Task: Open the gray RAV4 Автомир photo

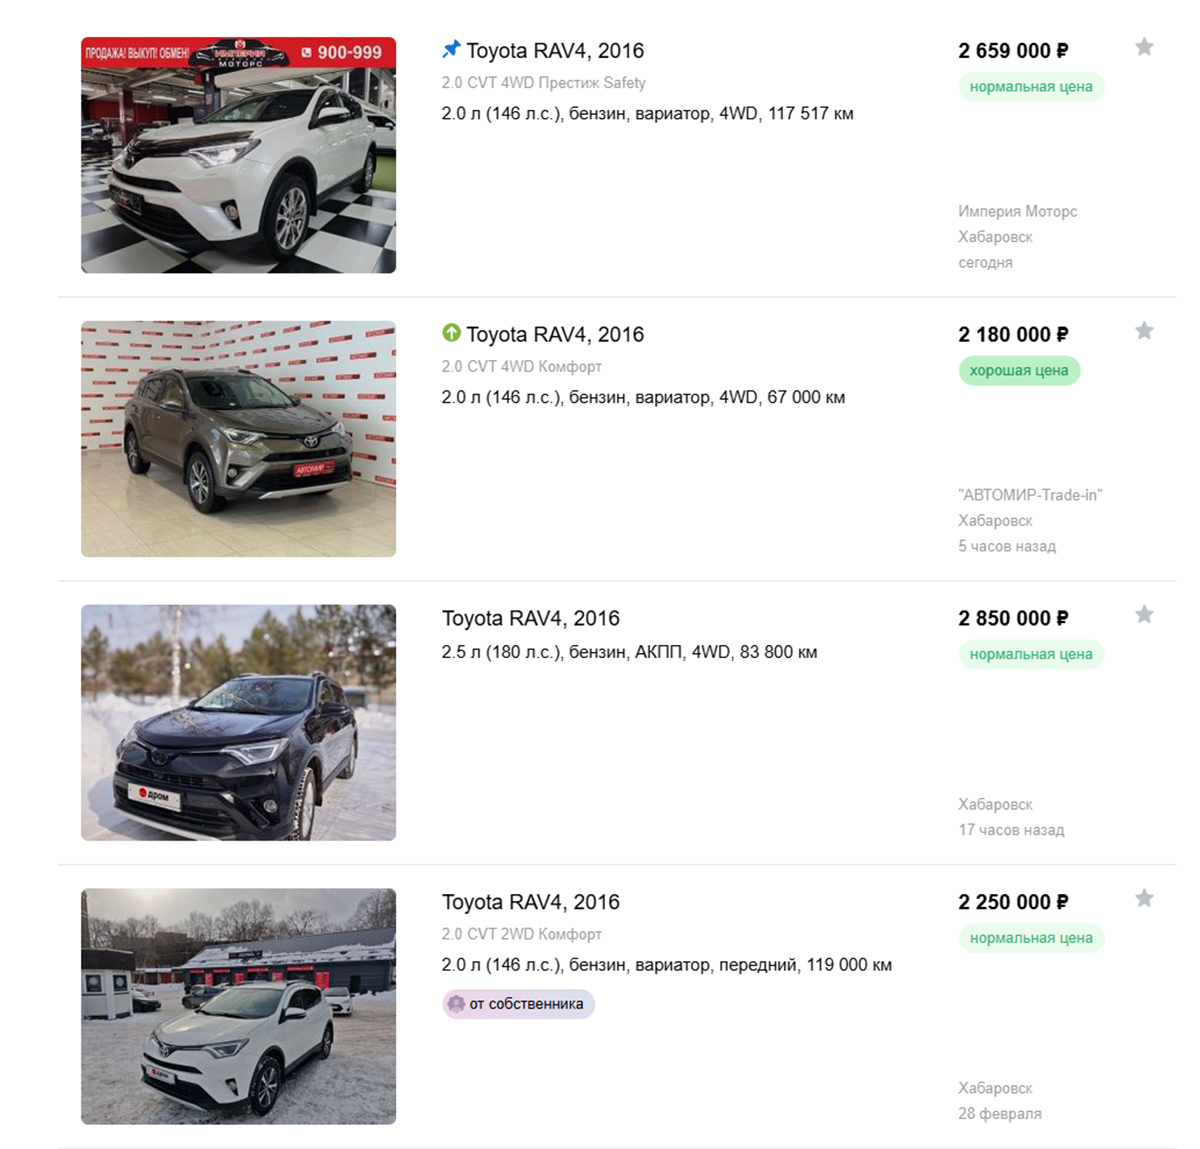Action: [238, 439]
